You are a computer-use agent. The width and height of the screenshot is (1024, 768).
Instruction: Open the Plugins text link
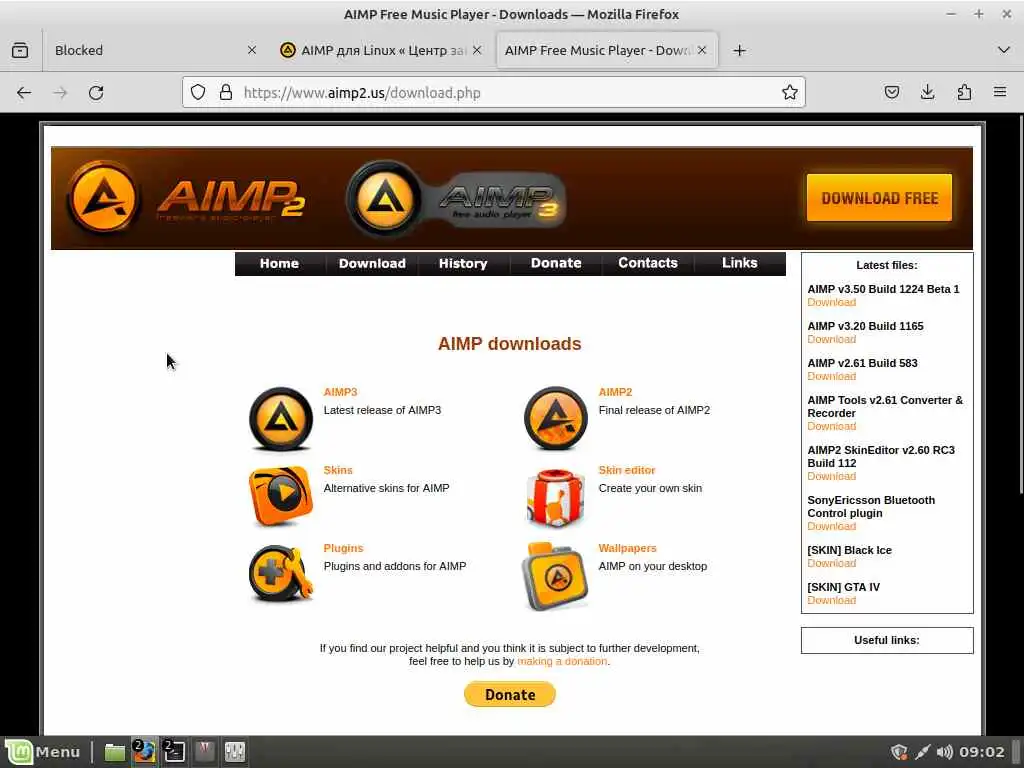point(343,548)
